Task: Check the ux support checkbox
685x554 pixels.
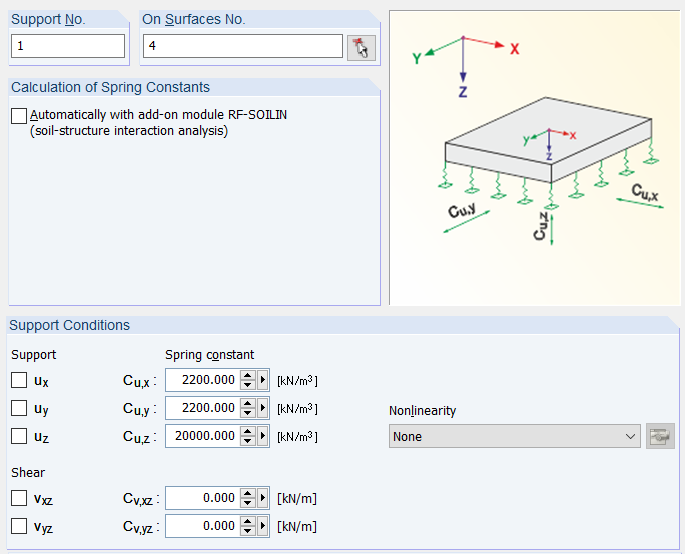Action: [19, 380]
